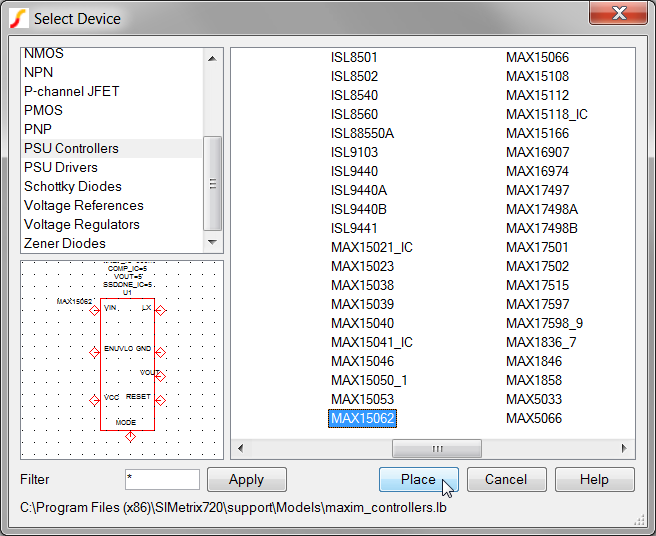Choose device MAX15053

point(363,400)
